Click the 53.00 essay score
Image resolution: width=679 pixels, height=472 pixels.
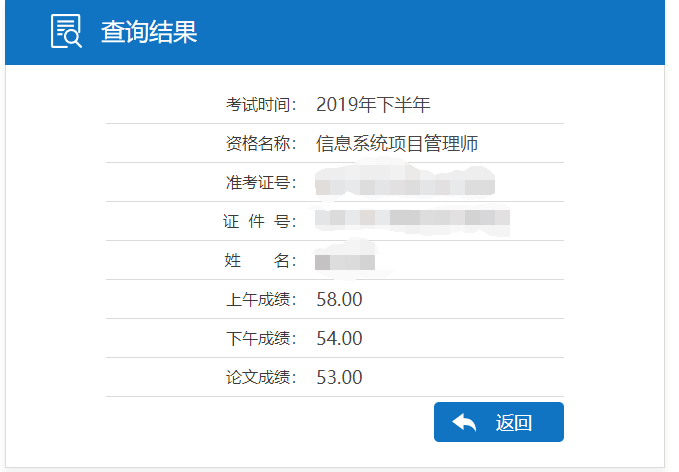tap(339, 377)
